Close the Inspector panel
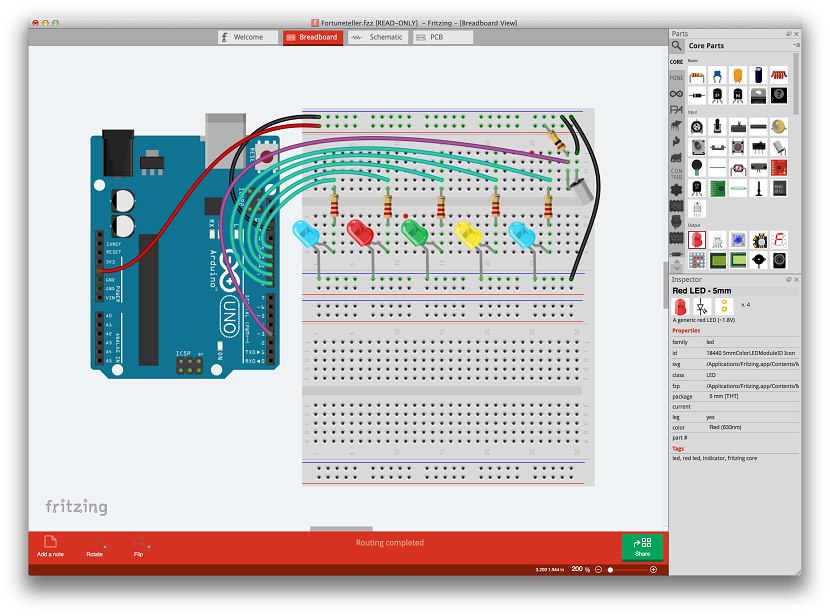 (796, 279)
